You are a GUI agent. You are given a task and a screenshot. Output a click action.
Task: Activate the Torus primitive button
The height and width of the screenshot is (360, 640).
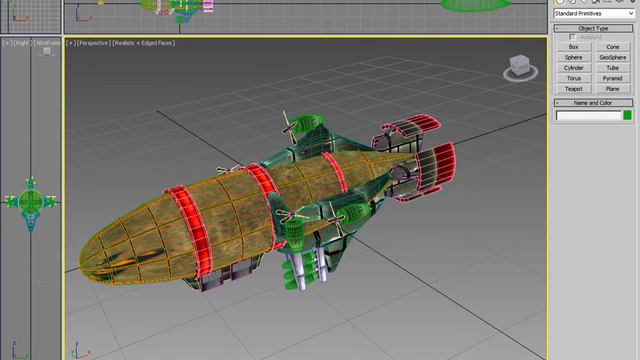[x=573, y=78]
